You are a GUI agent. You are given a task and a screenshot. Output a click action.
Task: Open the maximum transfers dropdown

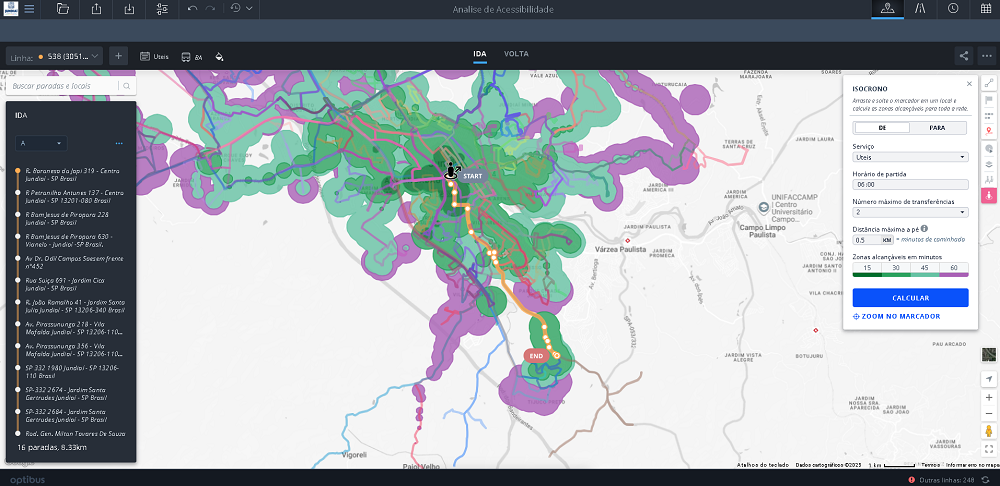[x=910, y=212]
